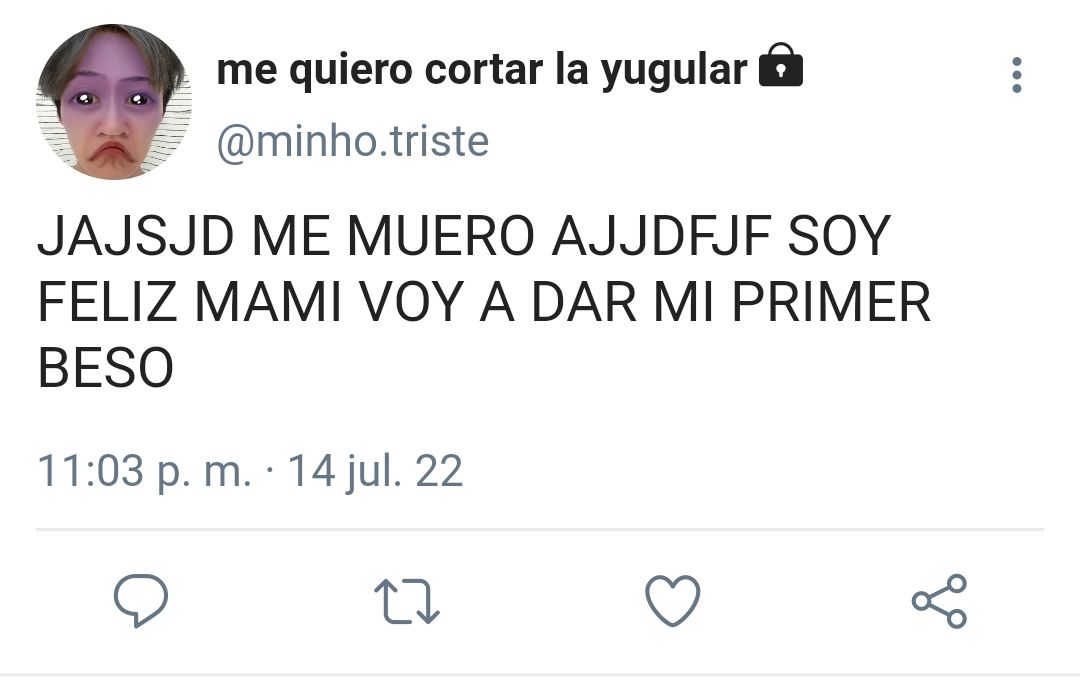1080x693 pixels.
Task: Click the '14 jul. 22' date
Action: pos(375,472)
